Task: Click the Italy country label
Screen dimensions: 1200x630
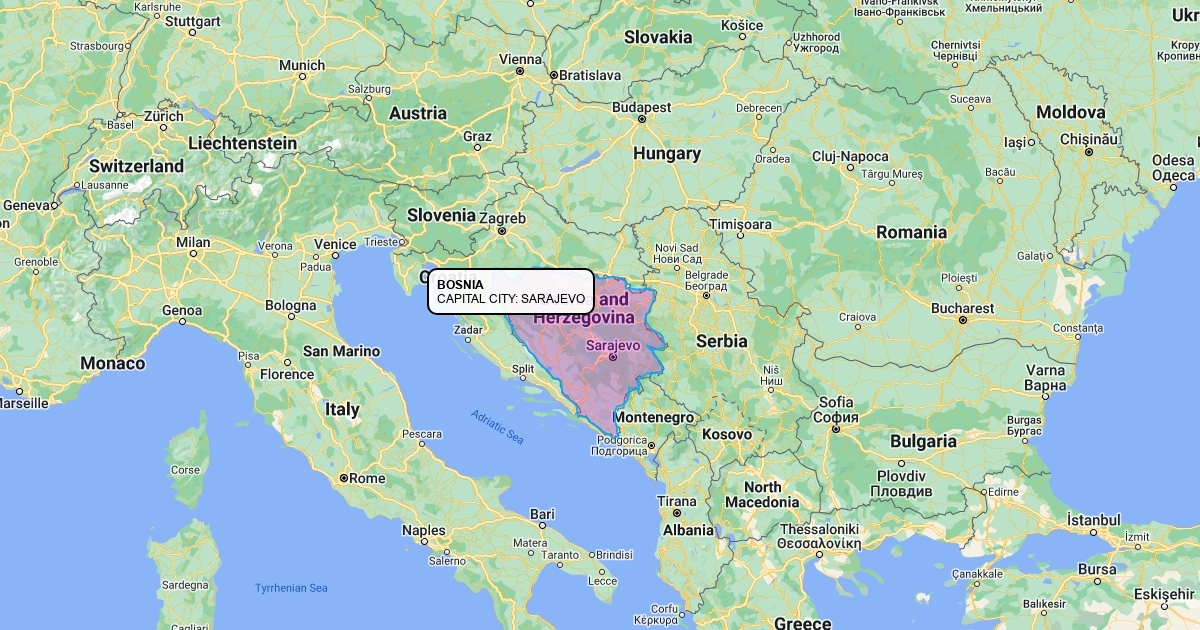Action: 342,409
